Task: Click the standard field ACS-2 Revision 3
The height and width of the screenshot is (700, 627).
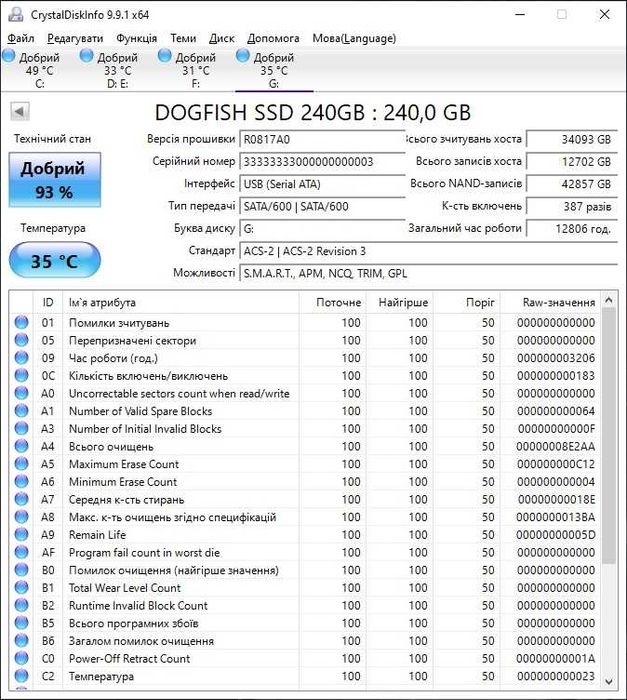Action: pos(428,251)
